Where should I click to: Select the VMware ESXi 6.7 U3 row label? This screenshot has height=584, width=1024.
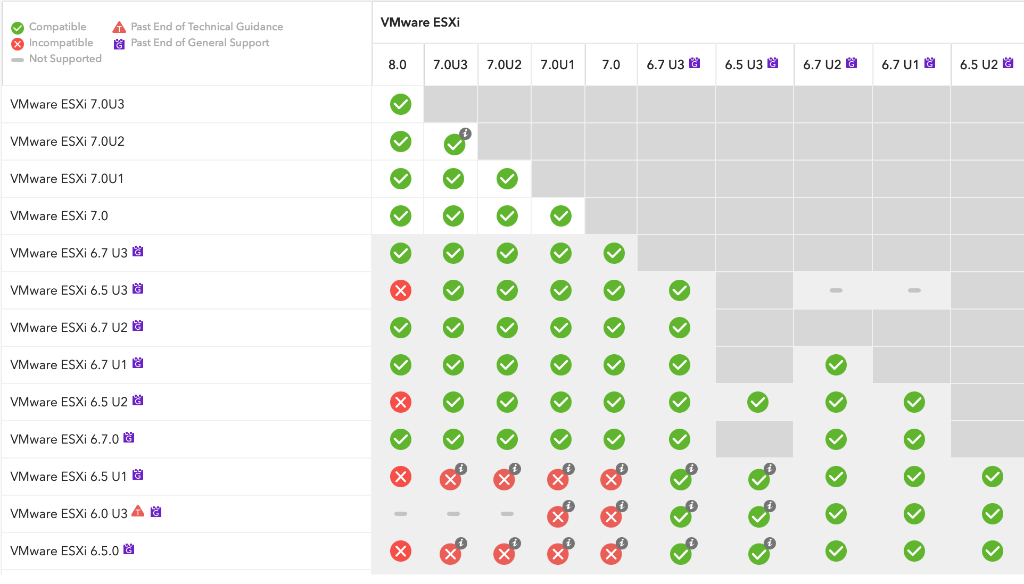point(69,253)
